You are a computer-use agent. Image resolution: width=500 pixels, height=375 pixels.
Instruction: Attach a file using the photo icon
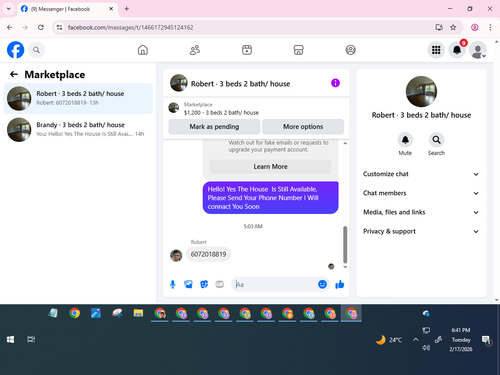point(188,284)
